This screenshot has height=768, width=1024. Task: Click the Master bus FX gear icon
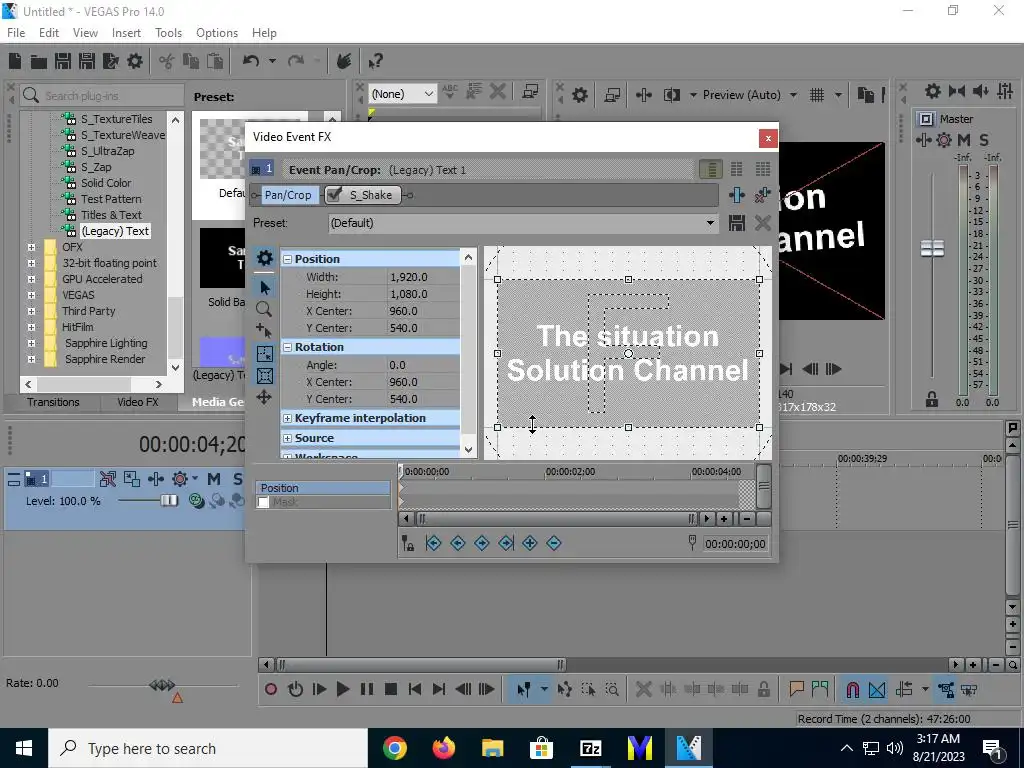pyautogui.click(x=944, y=140)
